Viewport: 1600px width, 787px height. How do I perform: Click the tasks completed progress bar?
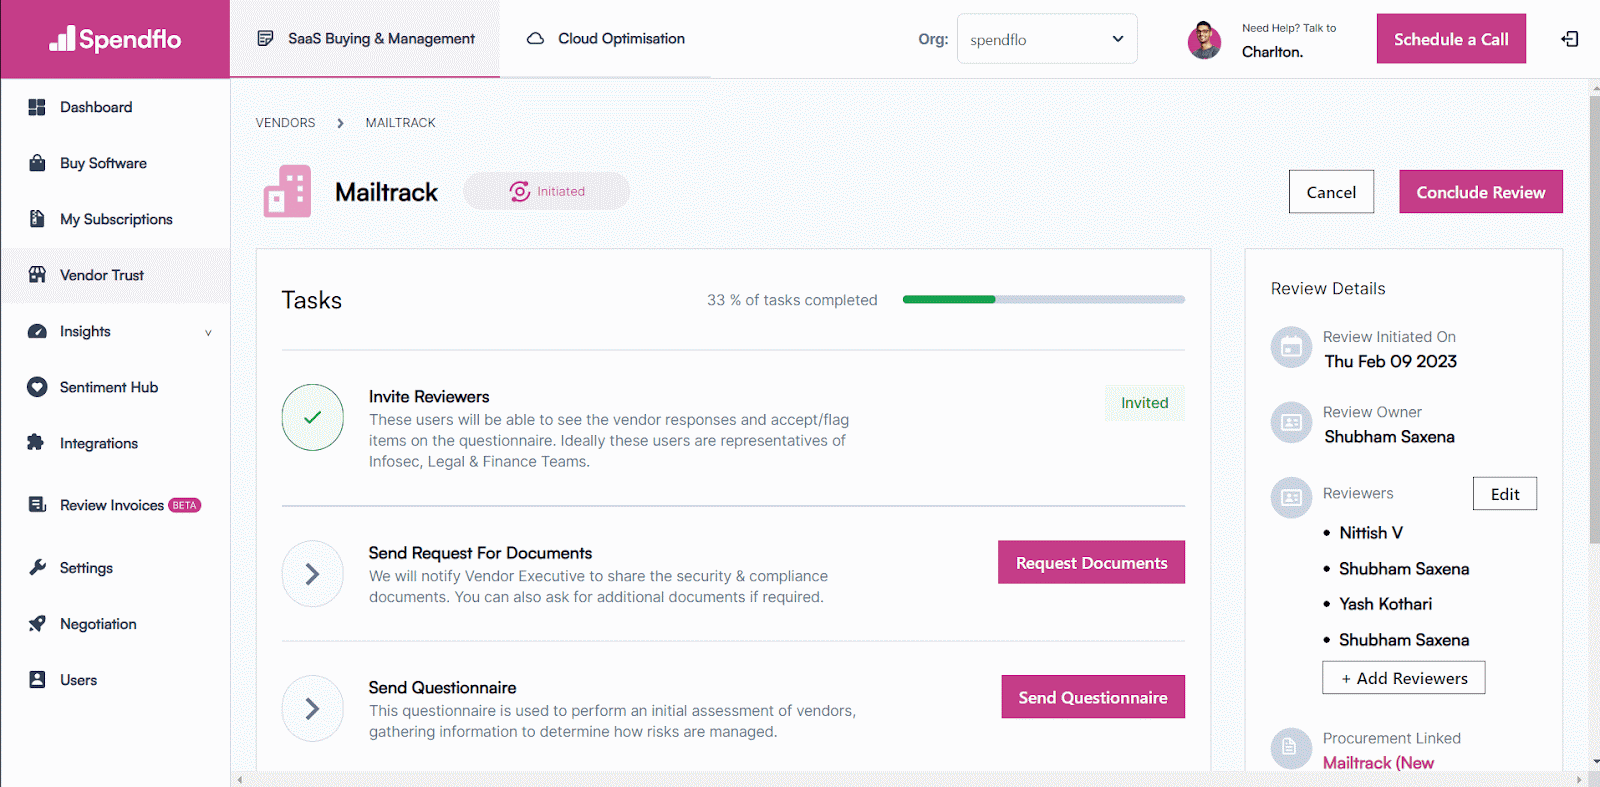(x=1044, y=299)
